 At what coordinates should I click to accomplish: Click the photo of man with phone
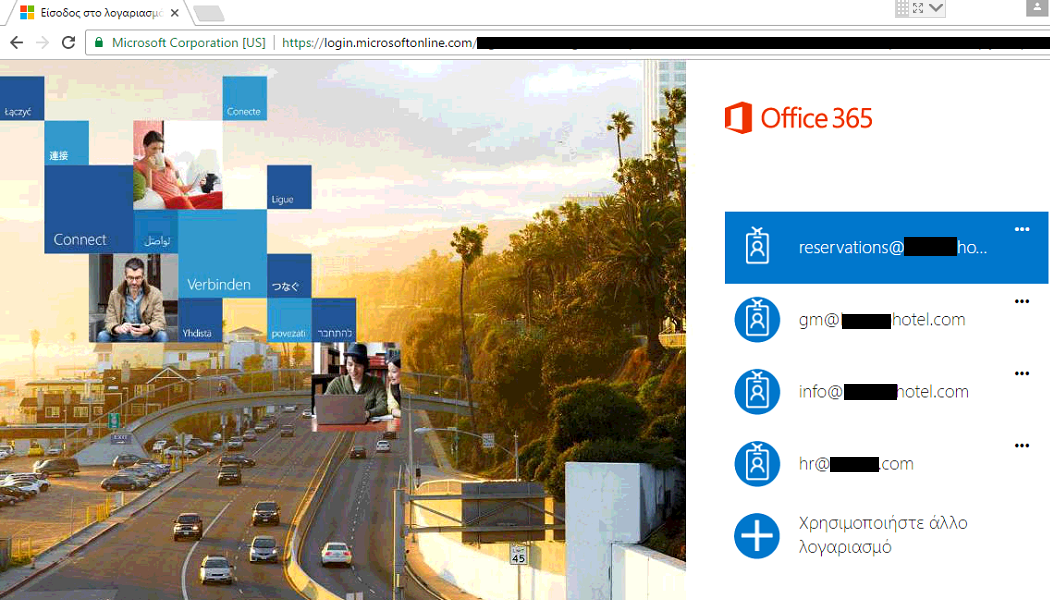pyautogui.click(x=133, y=297)
